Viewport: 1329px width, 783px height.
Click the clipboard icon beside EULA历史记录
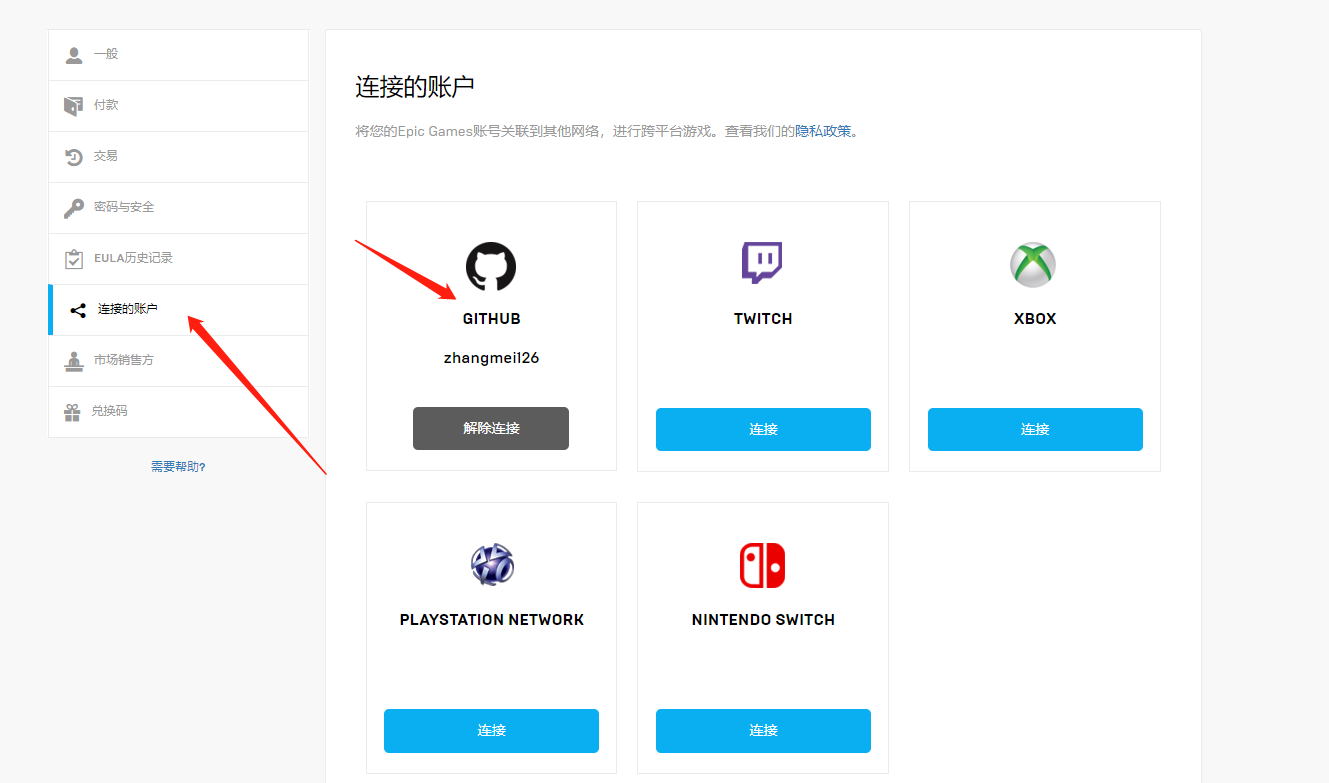coord(74,259)
